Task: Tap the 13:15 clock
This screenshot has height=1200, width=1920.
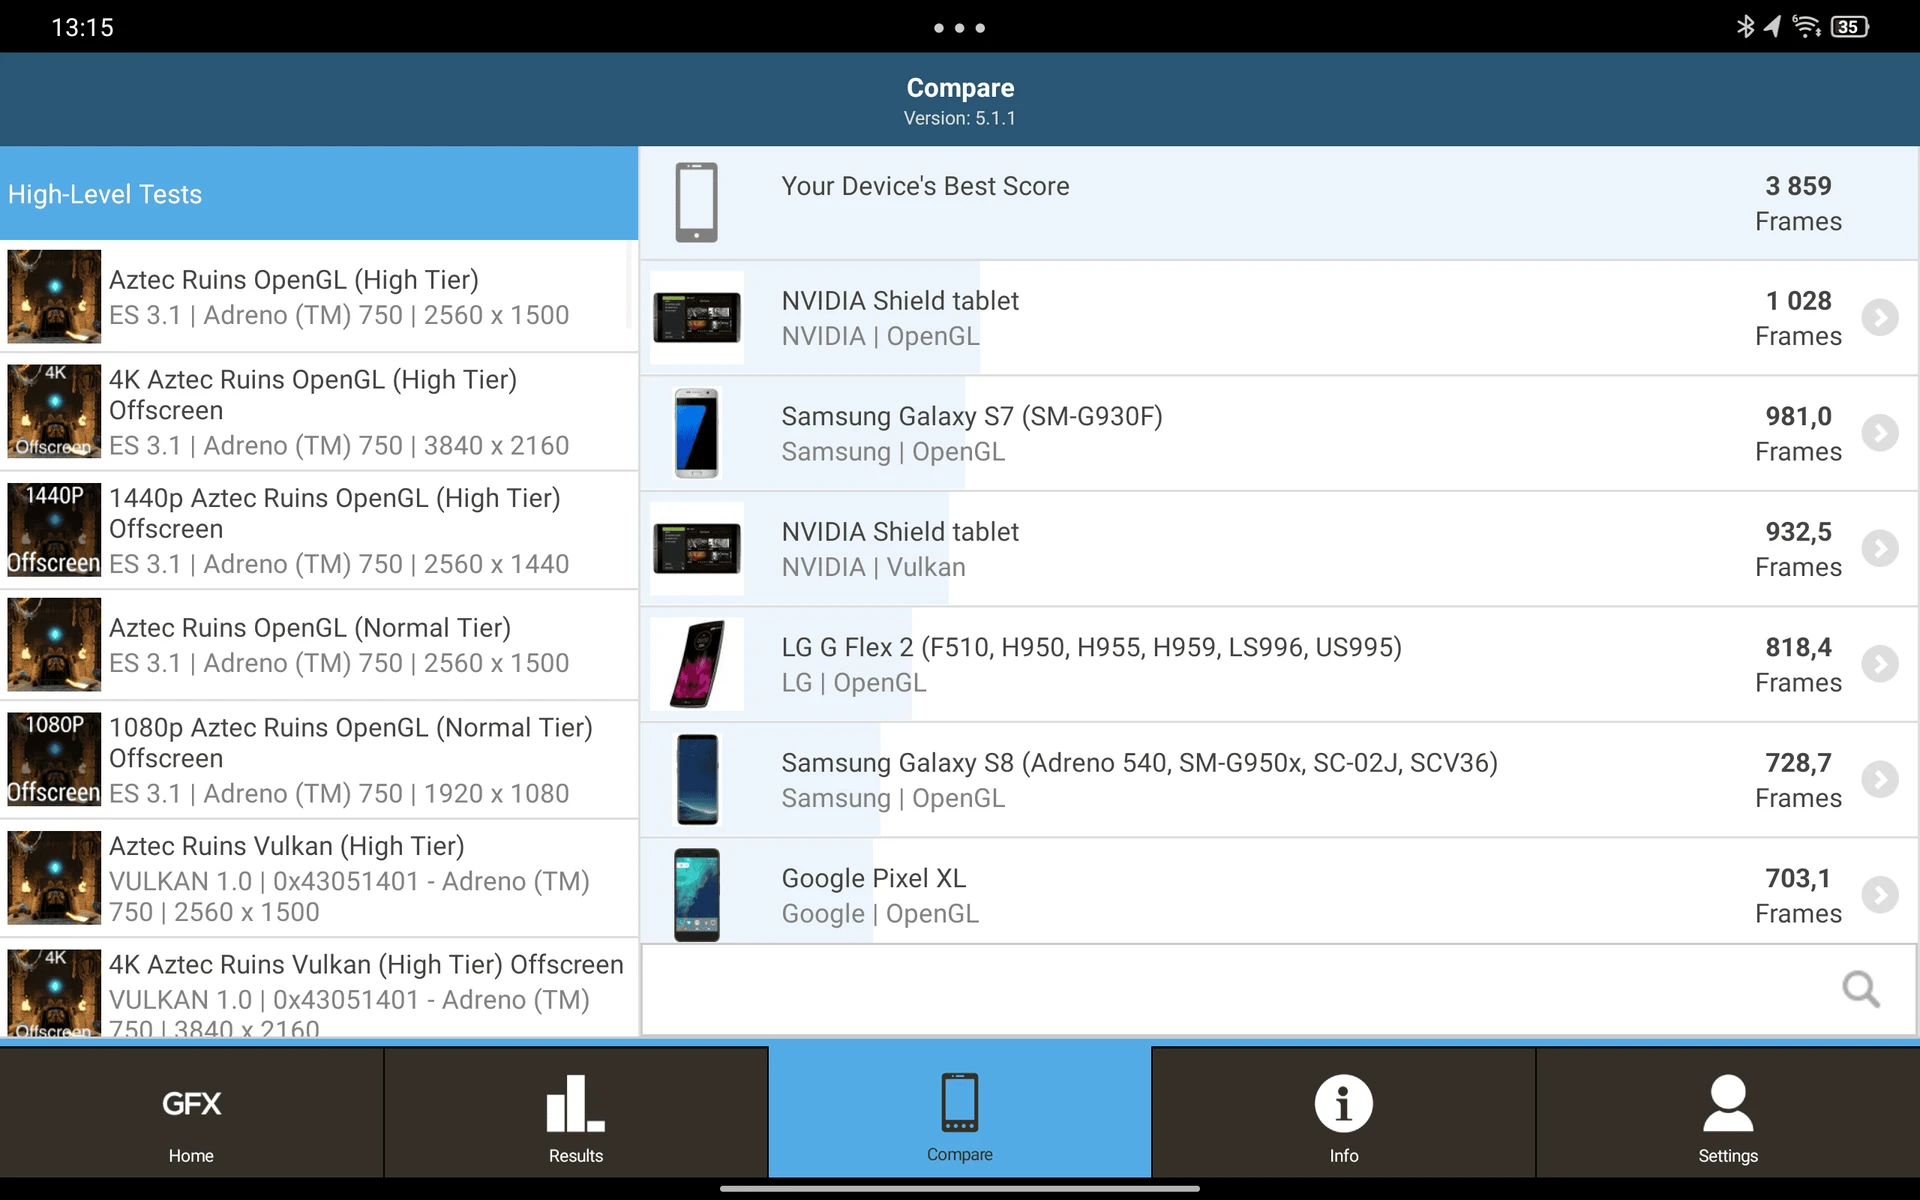Action: tap(82, 28)
